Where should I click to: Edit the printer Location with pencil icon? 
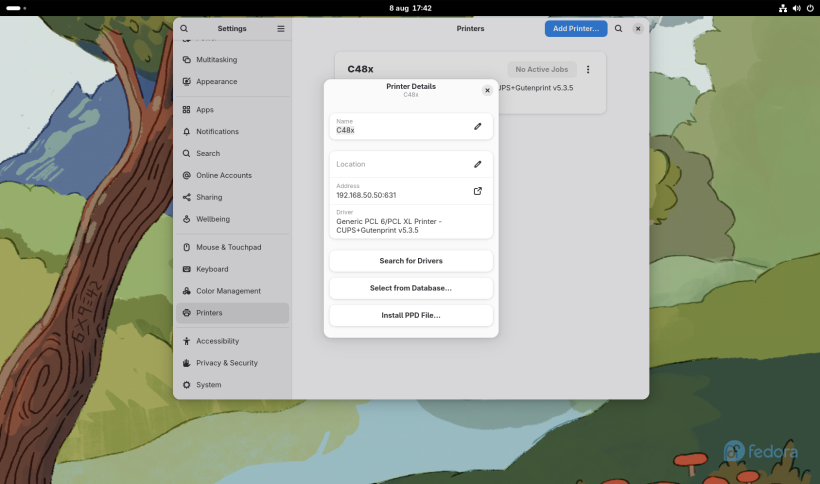(x=477, y=164)
